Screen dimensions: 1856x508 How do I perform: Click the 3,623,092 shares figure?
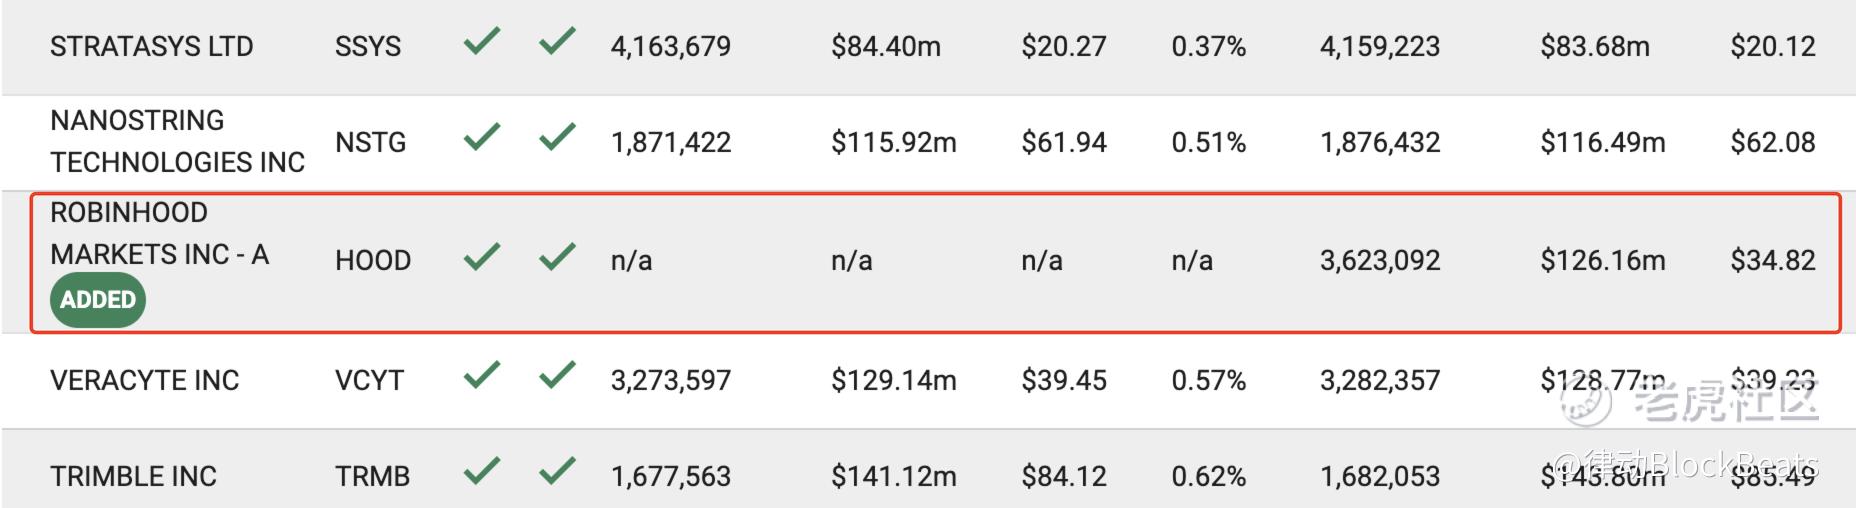click(1380, 261)
